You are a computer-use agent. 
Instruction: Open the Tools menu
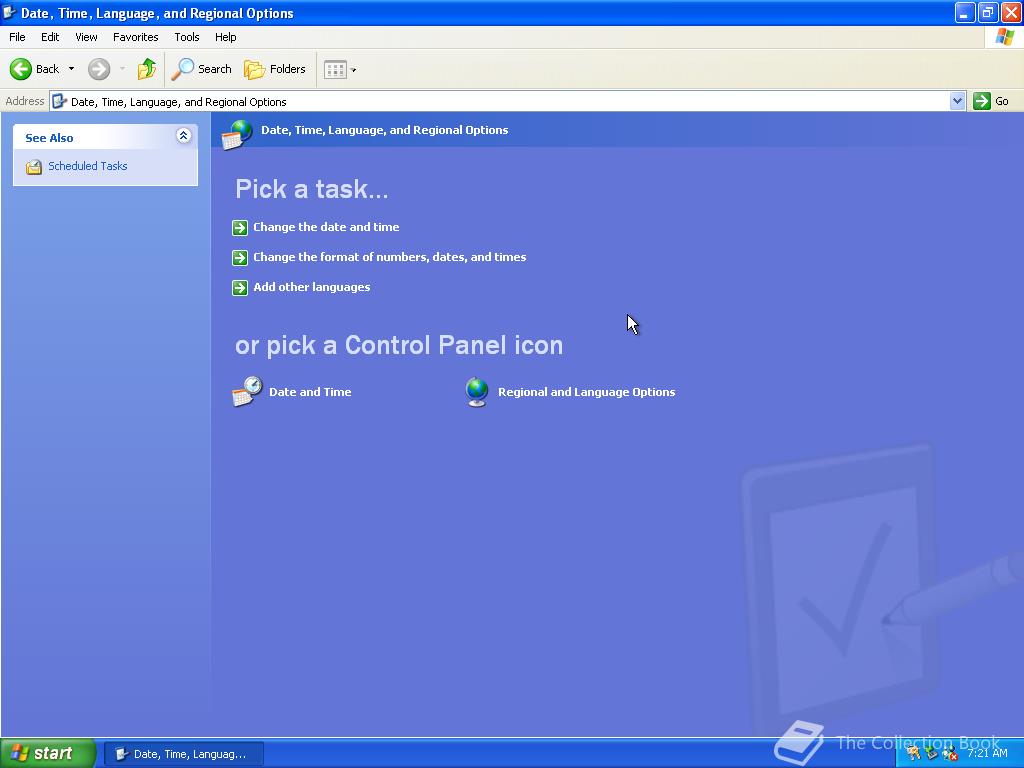(x=187, y=37)
